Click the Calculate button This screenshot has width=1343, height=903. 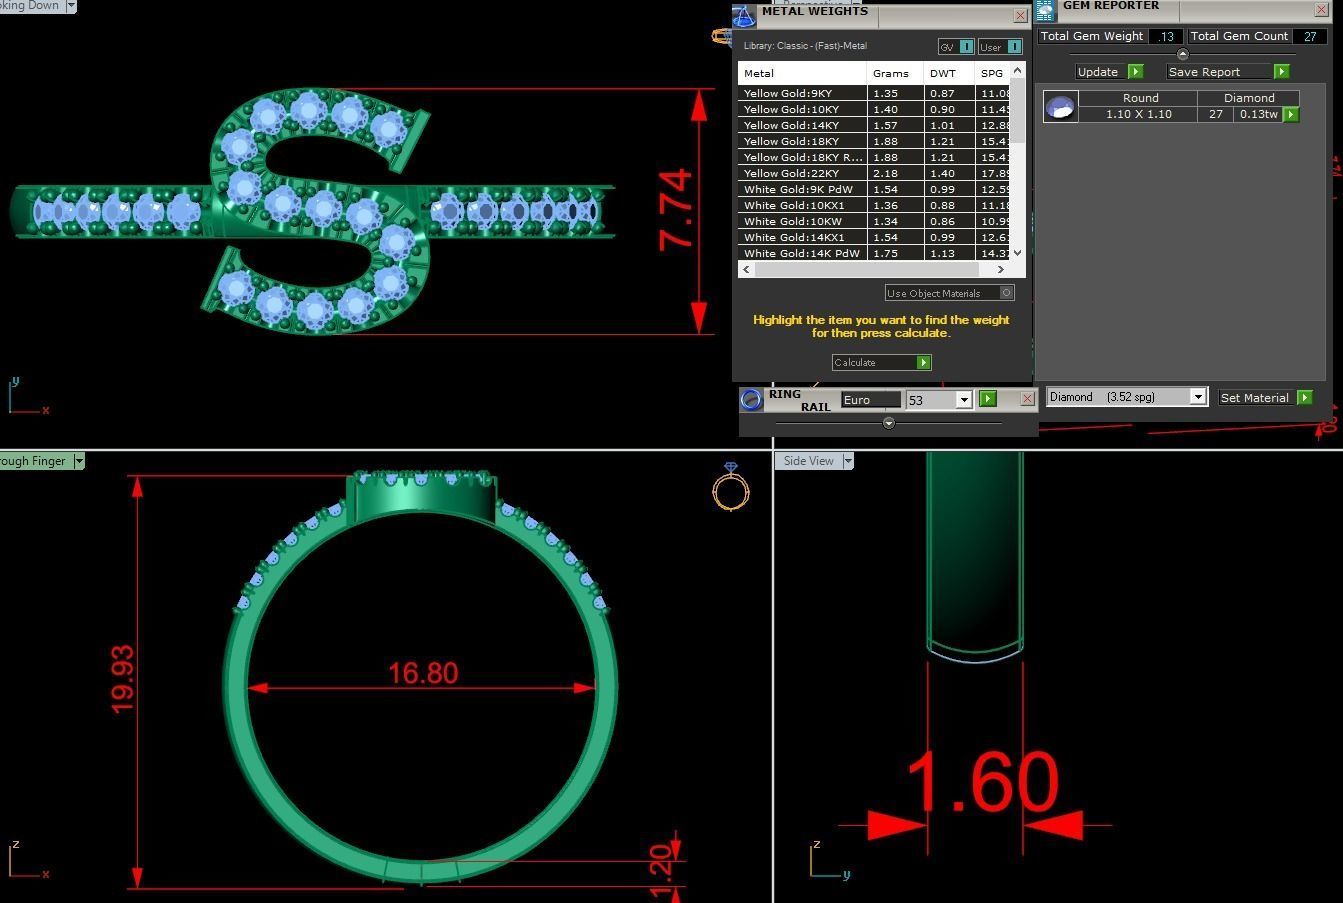pos(881,362)
